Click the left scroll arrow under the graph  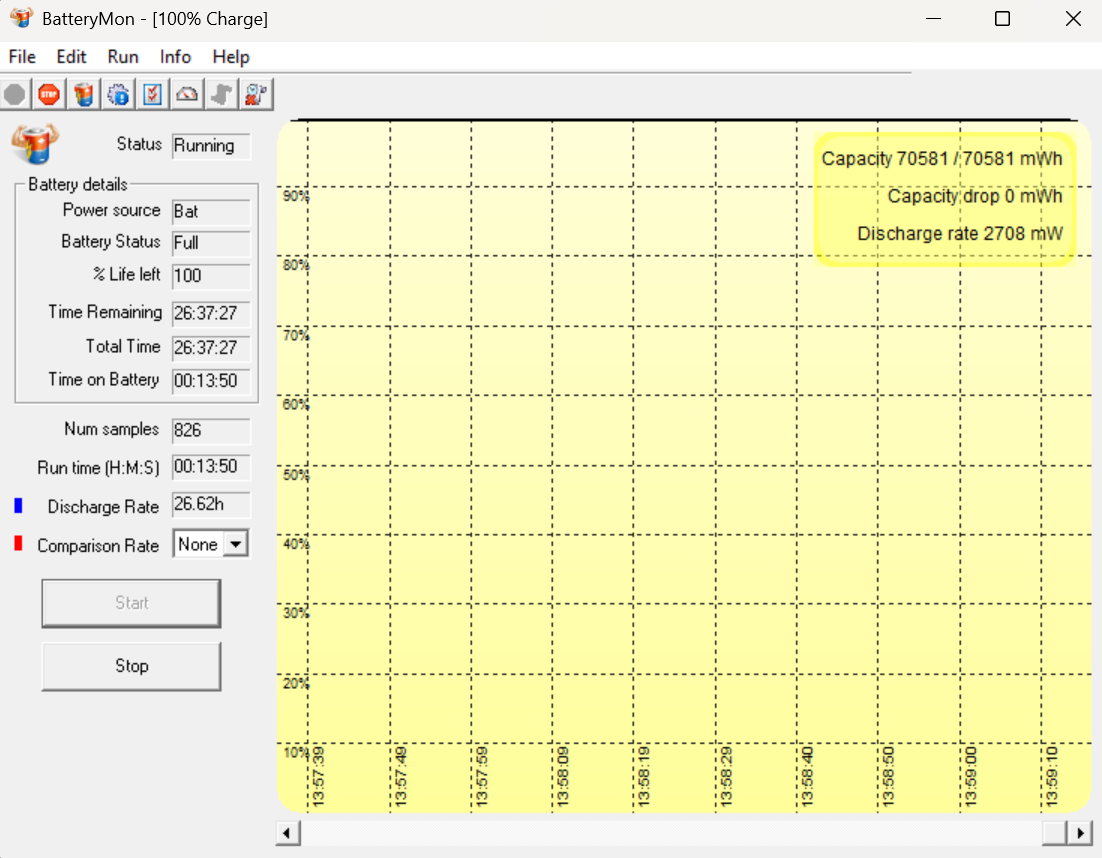[288, 833]
